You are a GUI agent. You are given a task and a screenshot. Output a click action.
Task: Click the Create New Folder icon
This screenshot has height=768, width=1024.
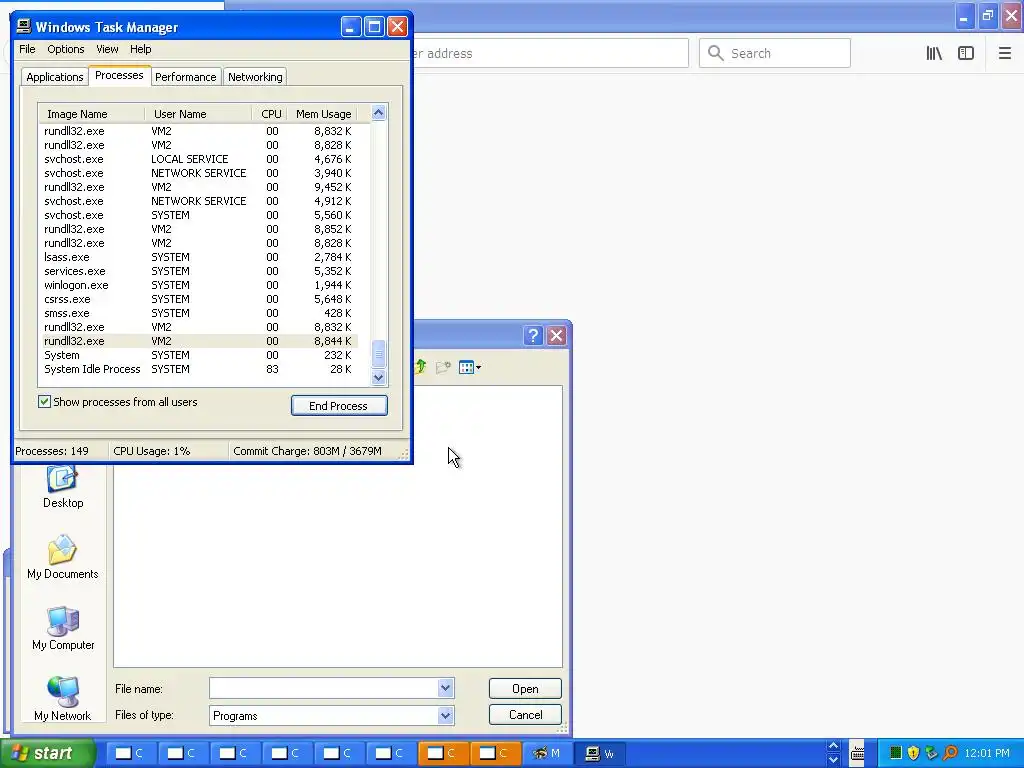(x=443, y=367)
